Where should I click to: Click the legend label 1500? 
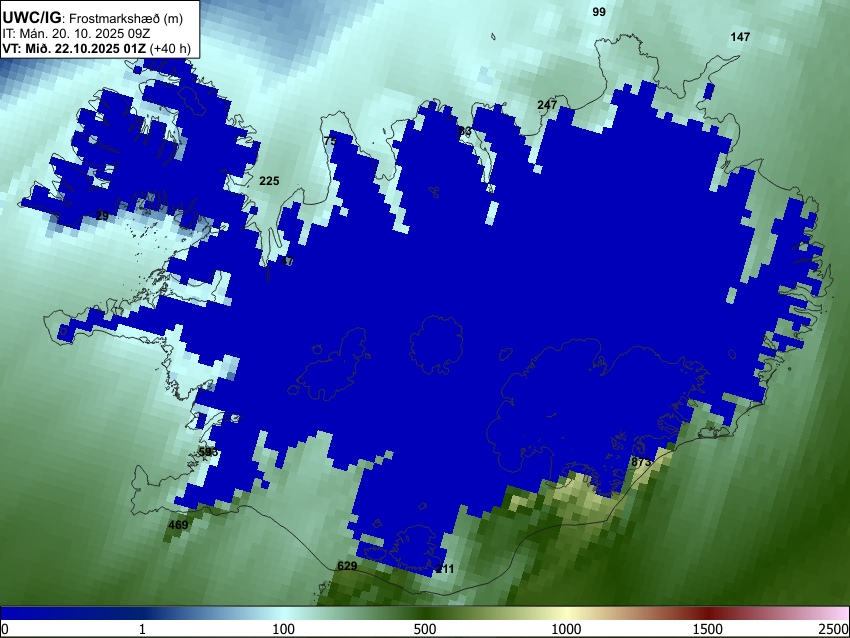pos(708,629)
